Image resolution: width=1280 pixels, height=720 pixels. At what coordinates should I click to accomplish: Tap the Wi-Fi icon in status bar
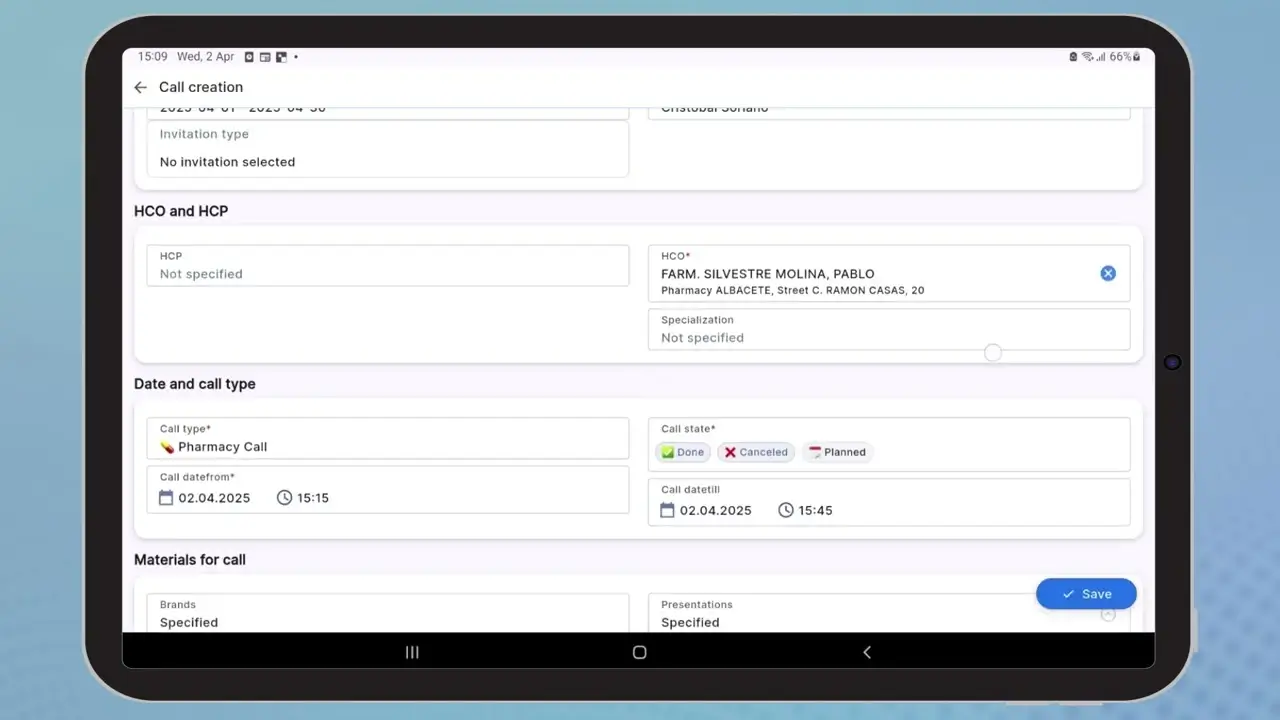tap(1087, 57)
